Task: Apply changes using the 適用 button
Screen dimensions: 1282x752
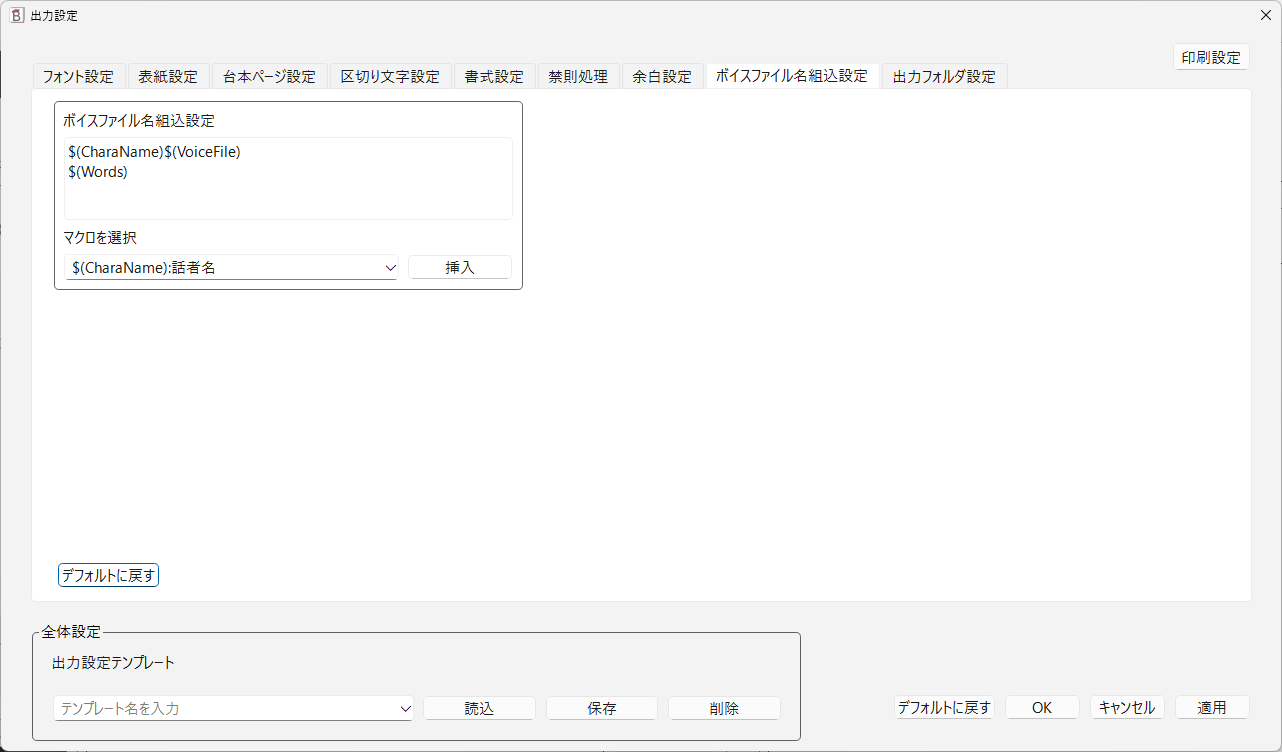Action: [x=1212, y=707]
